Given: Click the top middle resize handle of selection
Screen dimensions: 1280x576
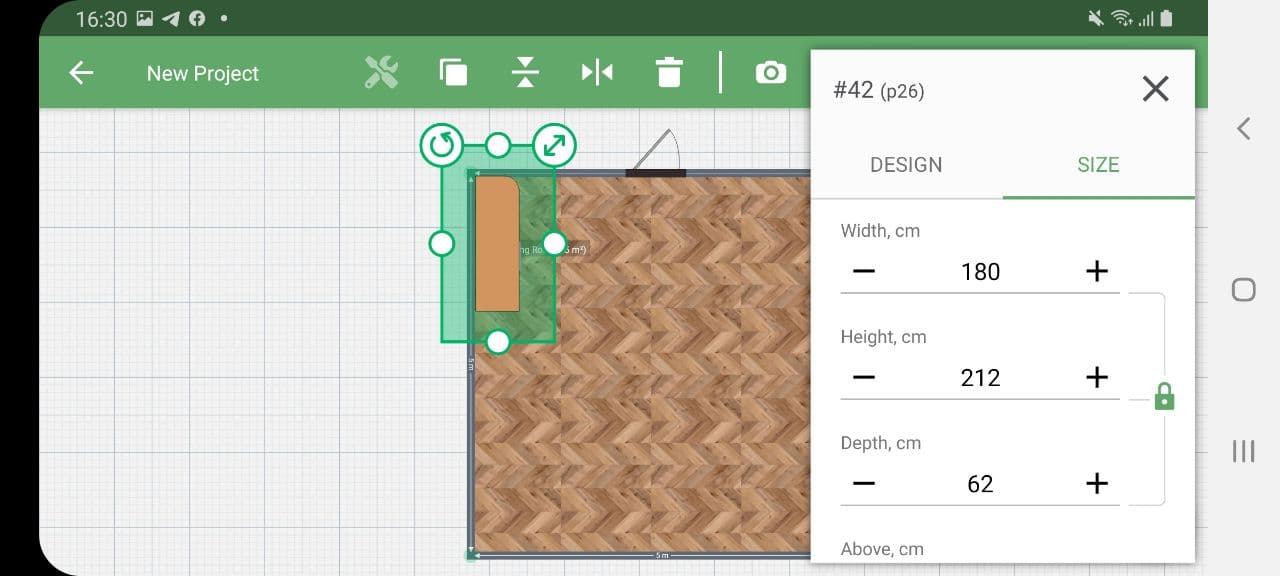Looking at the screenshot, I should click(x=498, y=146).
